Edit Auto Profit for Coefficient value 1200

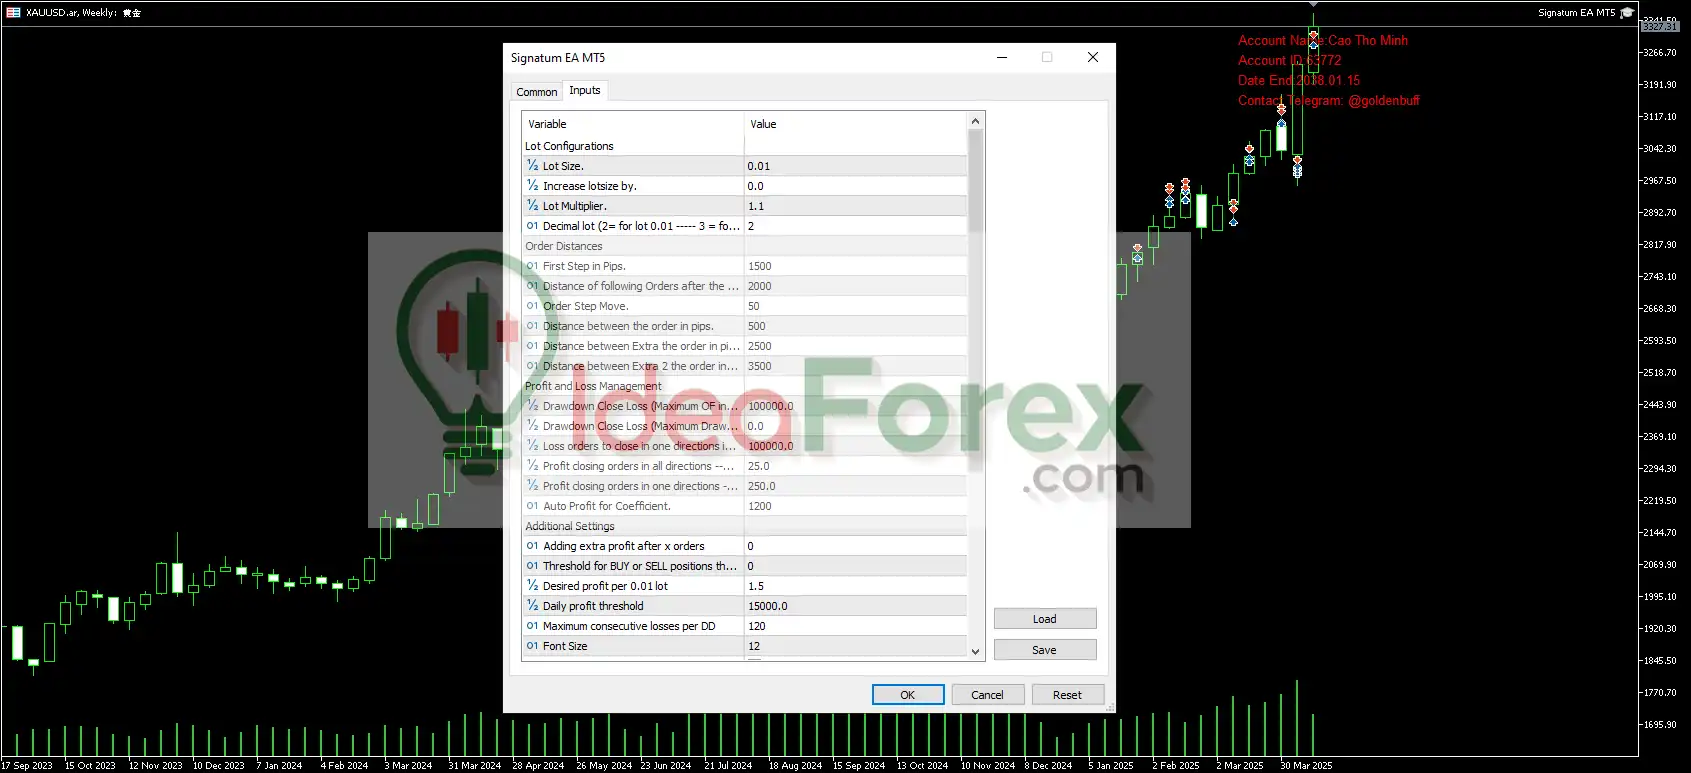click(x=855, y=506)
